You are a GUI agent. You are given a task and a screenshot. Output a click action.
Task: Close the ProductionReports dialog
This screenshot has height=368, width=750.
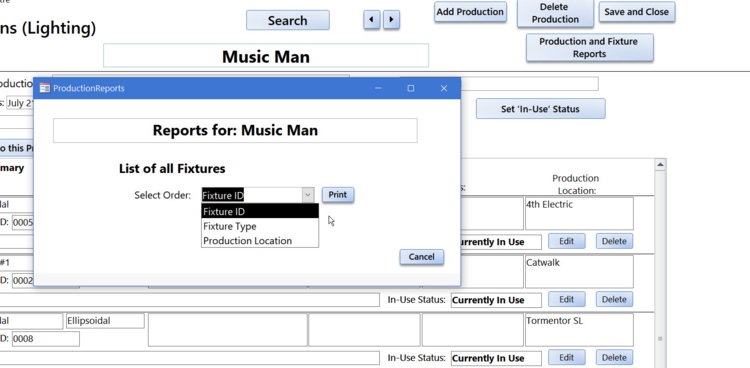(x=443, y=88)
